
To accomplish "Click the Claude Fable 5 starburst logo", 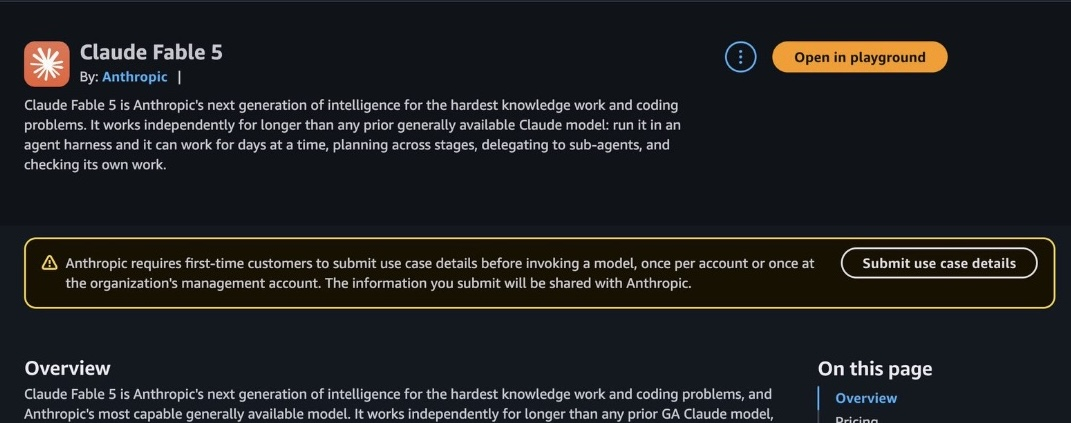I will pos(46,64).
